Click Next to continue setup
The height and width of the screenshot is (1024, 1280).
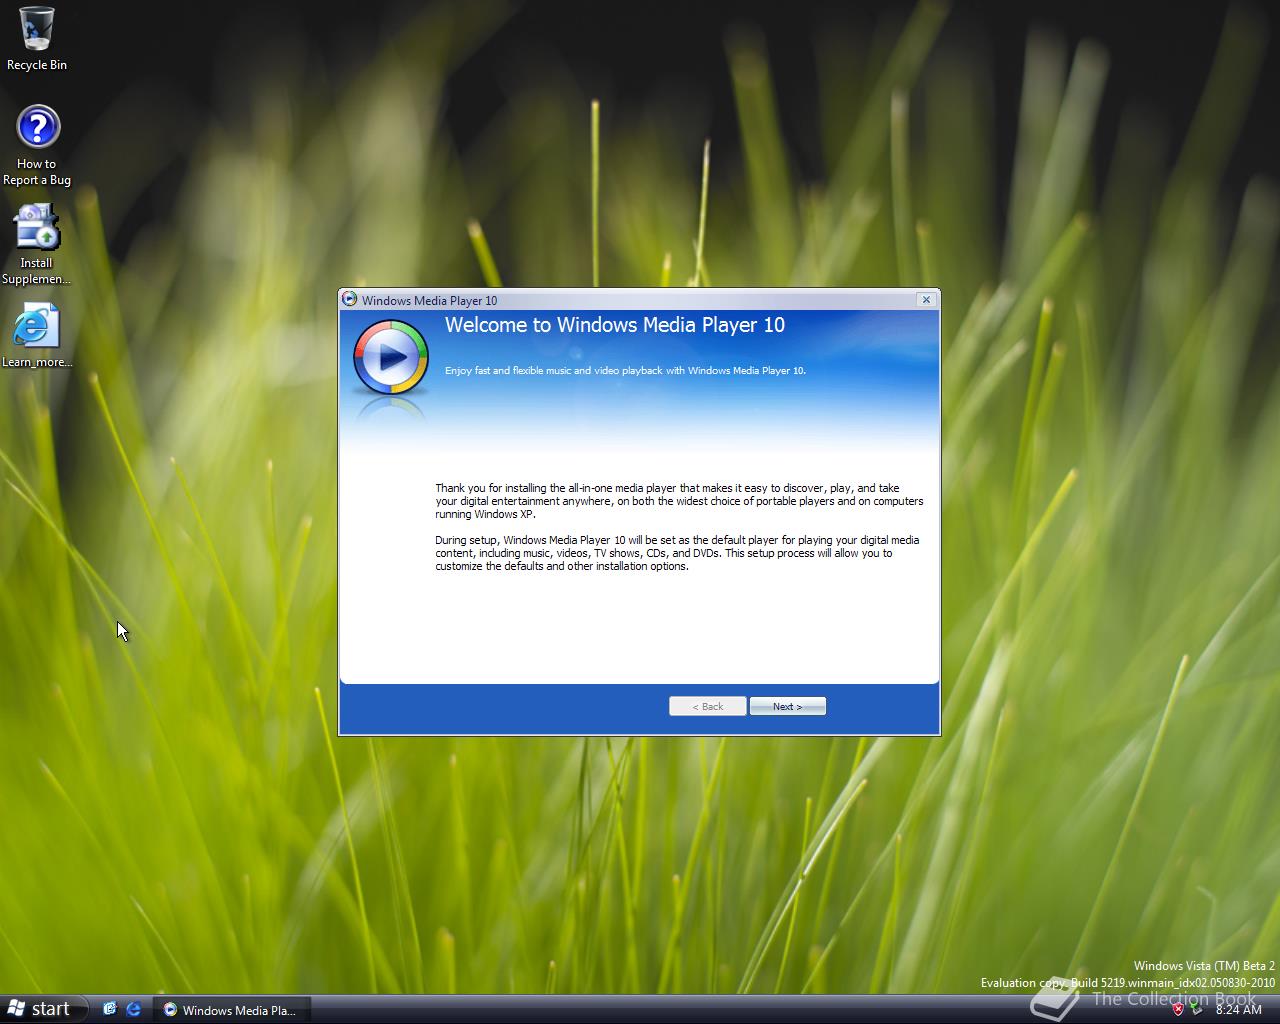pyautogui.click(x=788, y=706)
